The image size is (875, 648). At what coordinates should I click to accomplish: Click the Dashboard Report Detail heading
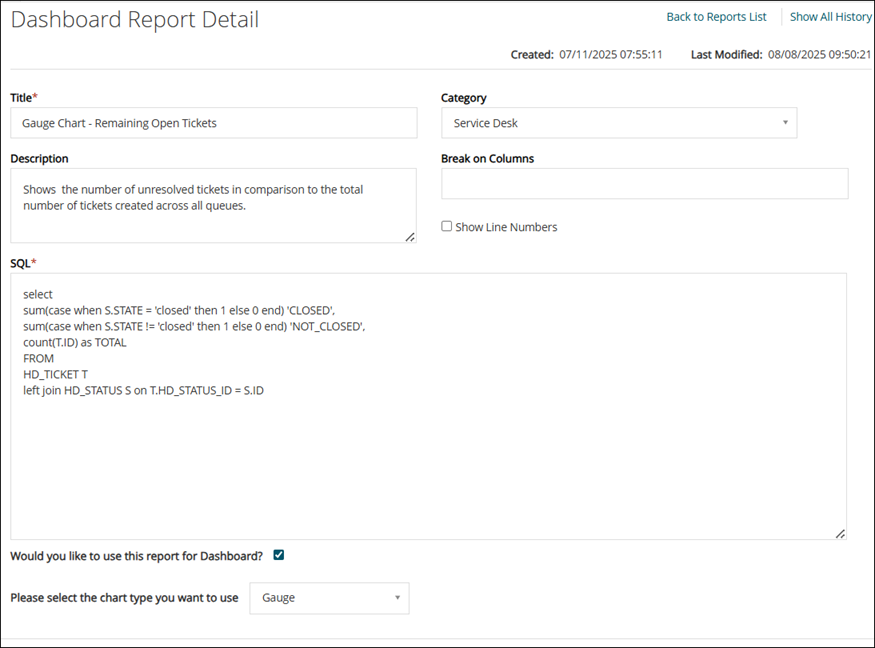(135, 20)
